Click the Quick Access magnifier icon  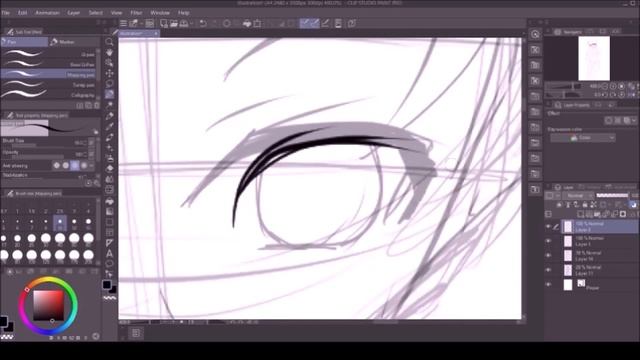(x=535, y=35)
